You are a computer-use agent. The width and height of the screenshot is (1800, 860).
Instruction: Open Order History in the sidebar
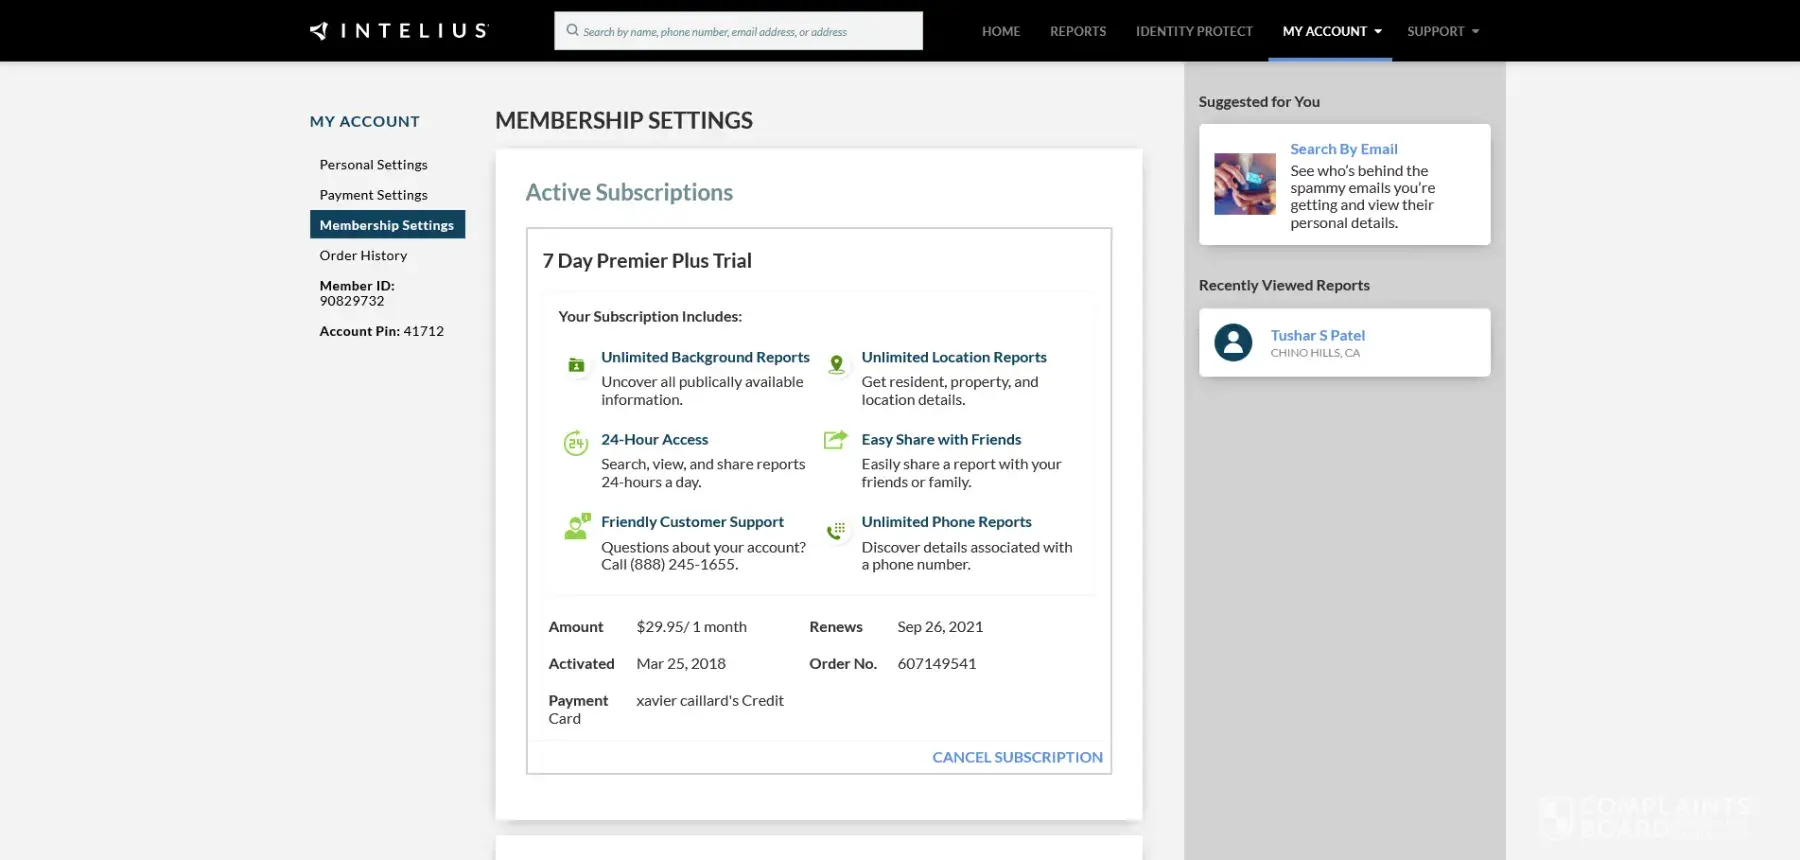[363, 256]
